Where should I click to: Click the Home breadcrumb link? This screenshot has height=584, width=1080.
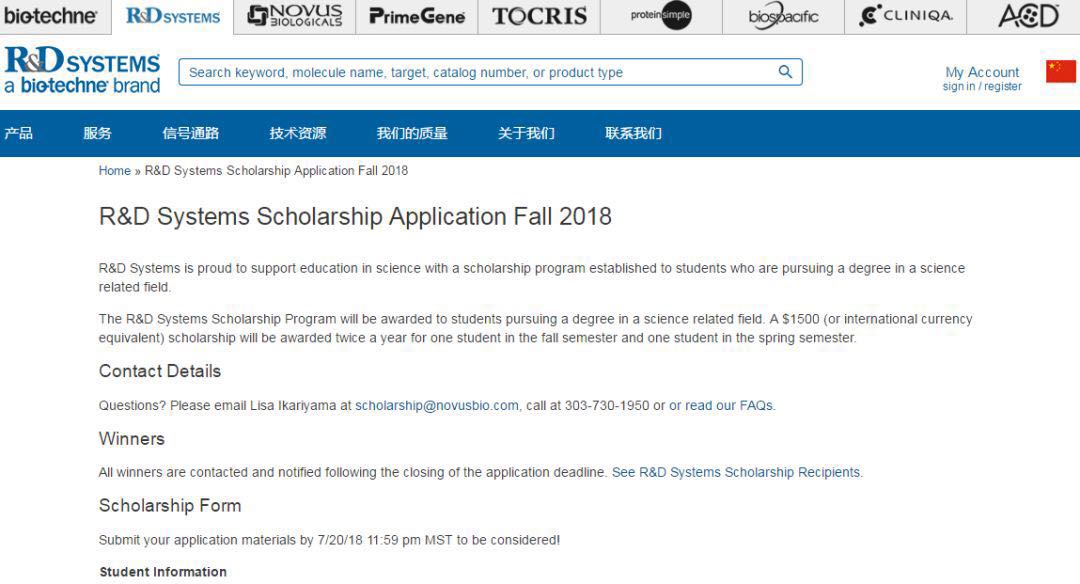point(114,171)
